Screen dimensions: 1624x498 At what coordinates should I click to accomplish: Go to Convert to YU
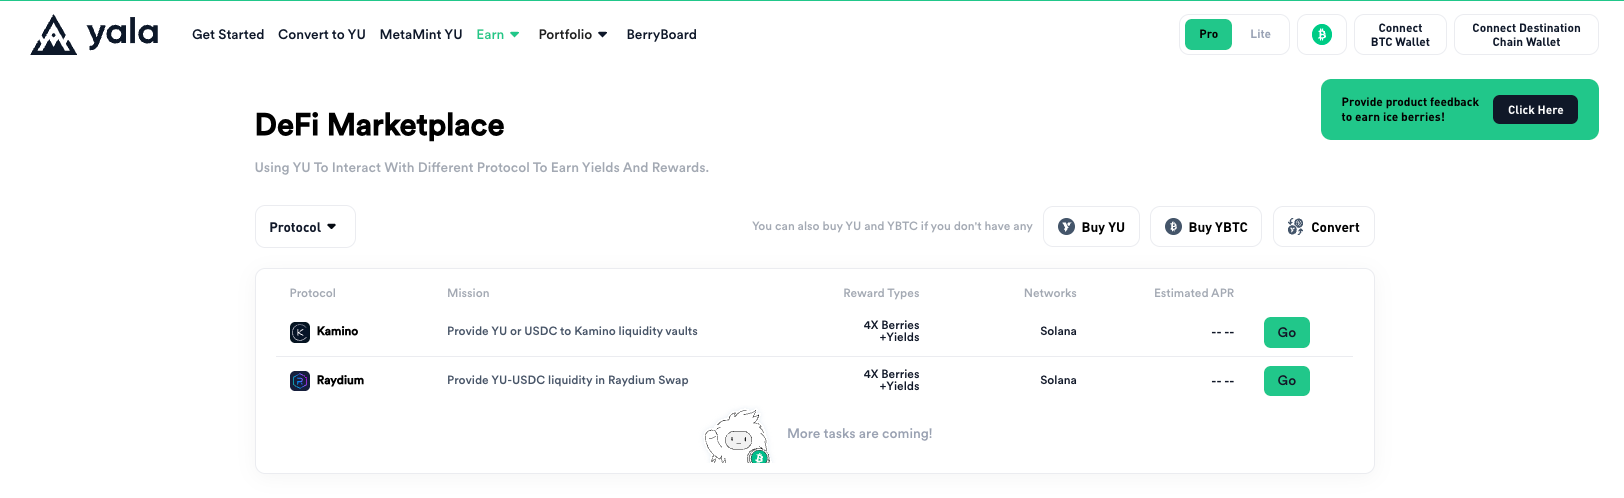click(322, 35)
